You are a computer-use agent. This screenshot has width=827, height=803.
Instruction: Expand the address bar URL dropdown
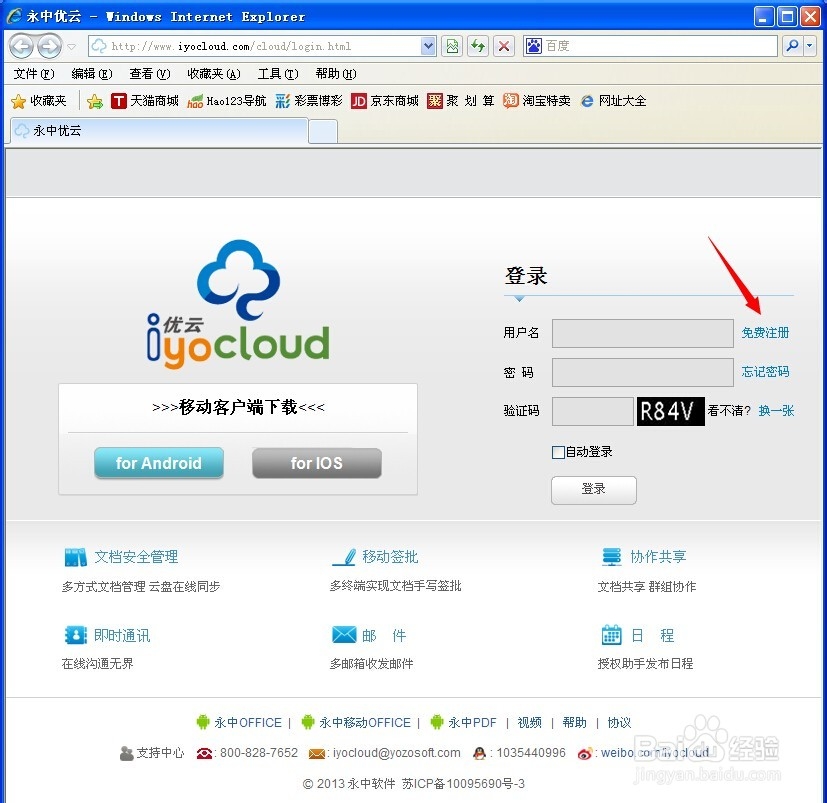[x=428, y=46]
